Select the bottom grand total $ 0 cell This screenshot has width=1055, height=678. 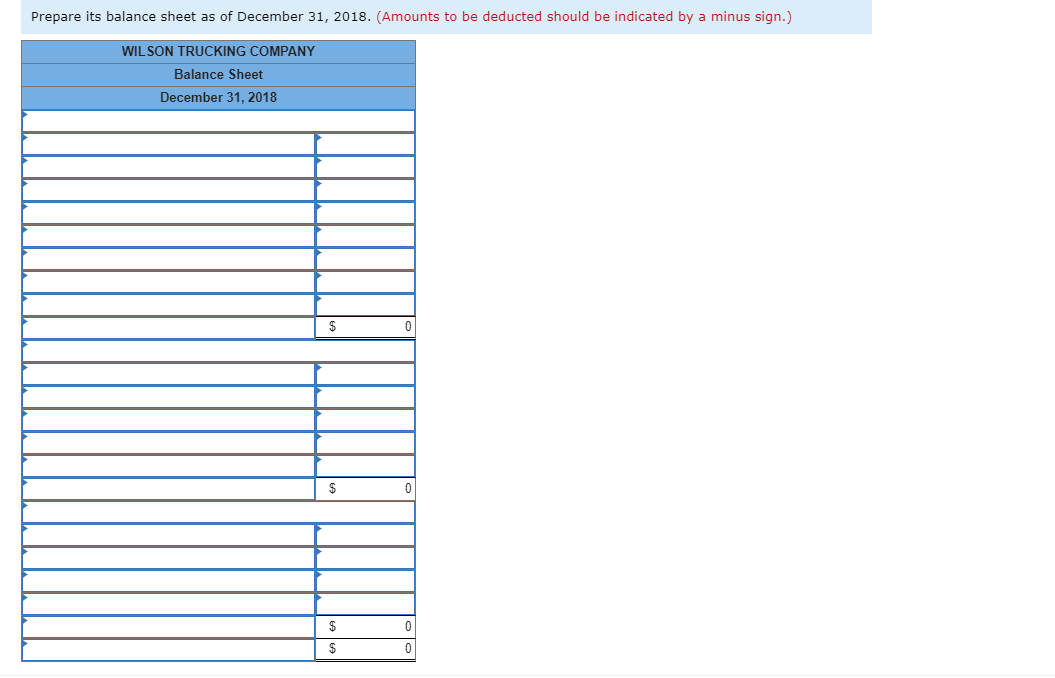[x=365, y=648]
